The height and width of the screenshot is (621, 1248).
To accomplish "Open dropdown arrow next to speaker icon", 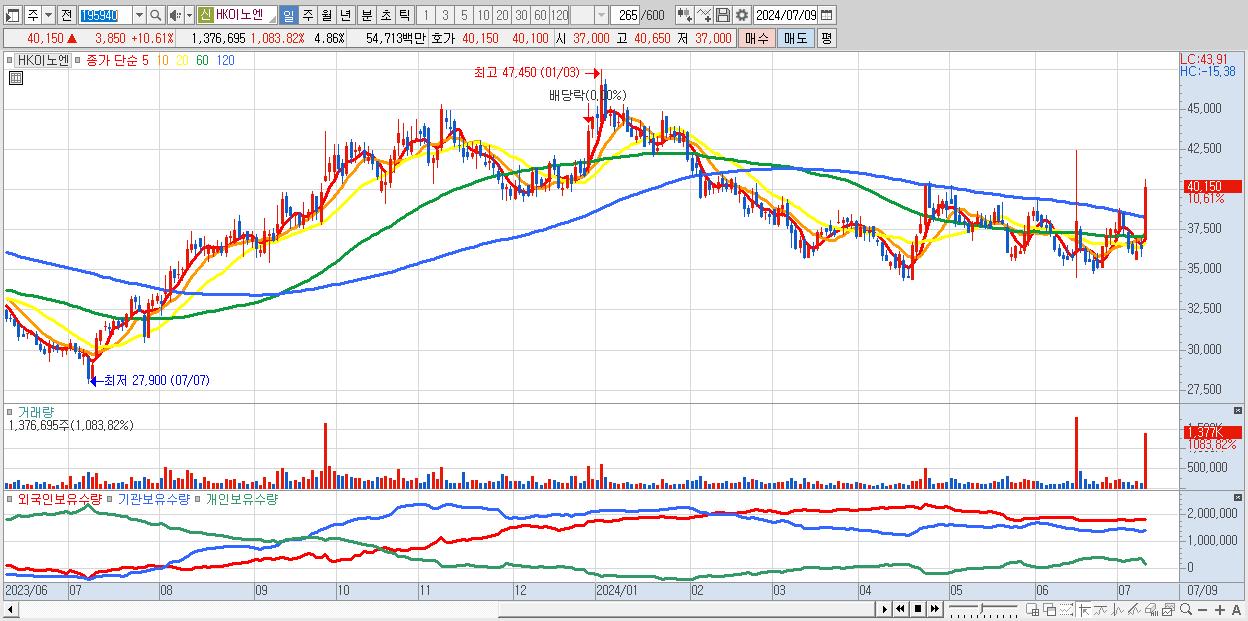I will pyautogui.click(x=189, y=15).
